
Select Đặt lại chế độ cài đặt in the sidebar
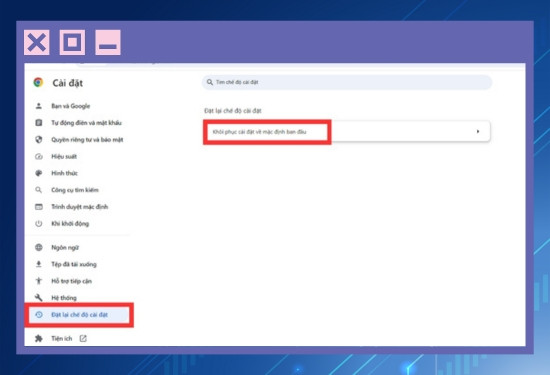(79, 315)
